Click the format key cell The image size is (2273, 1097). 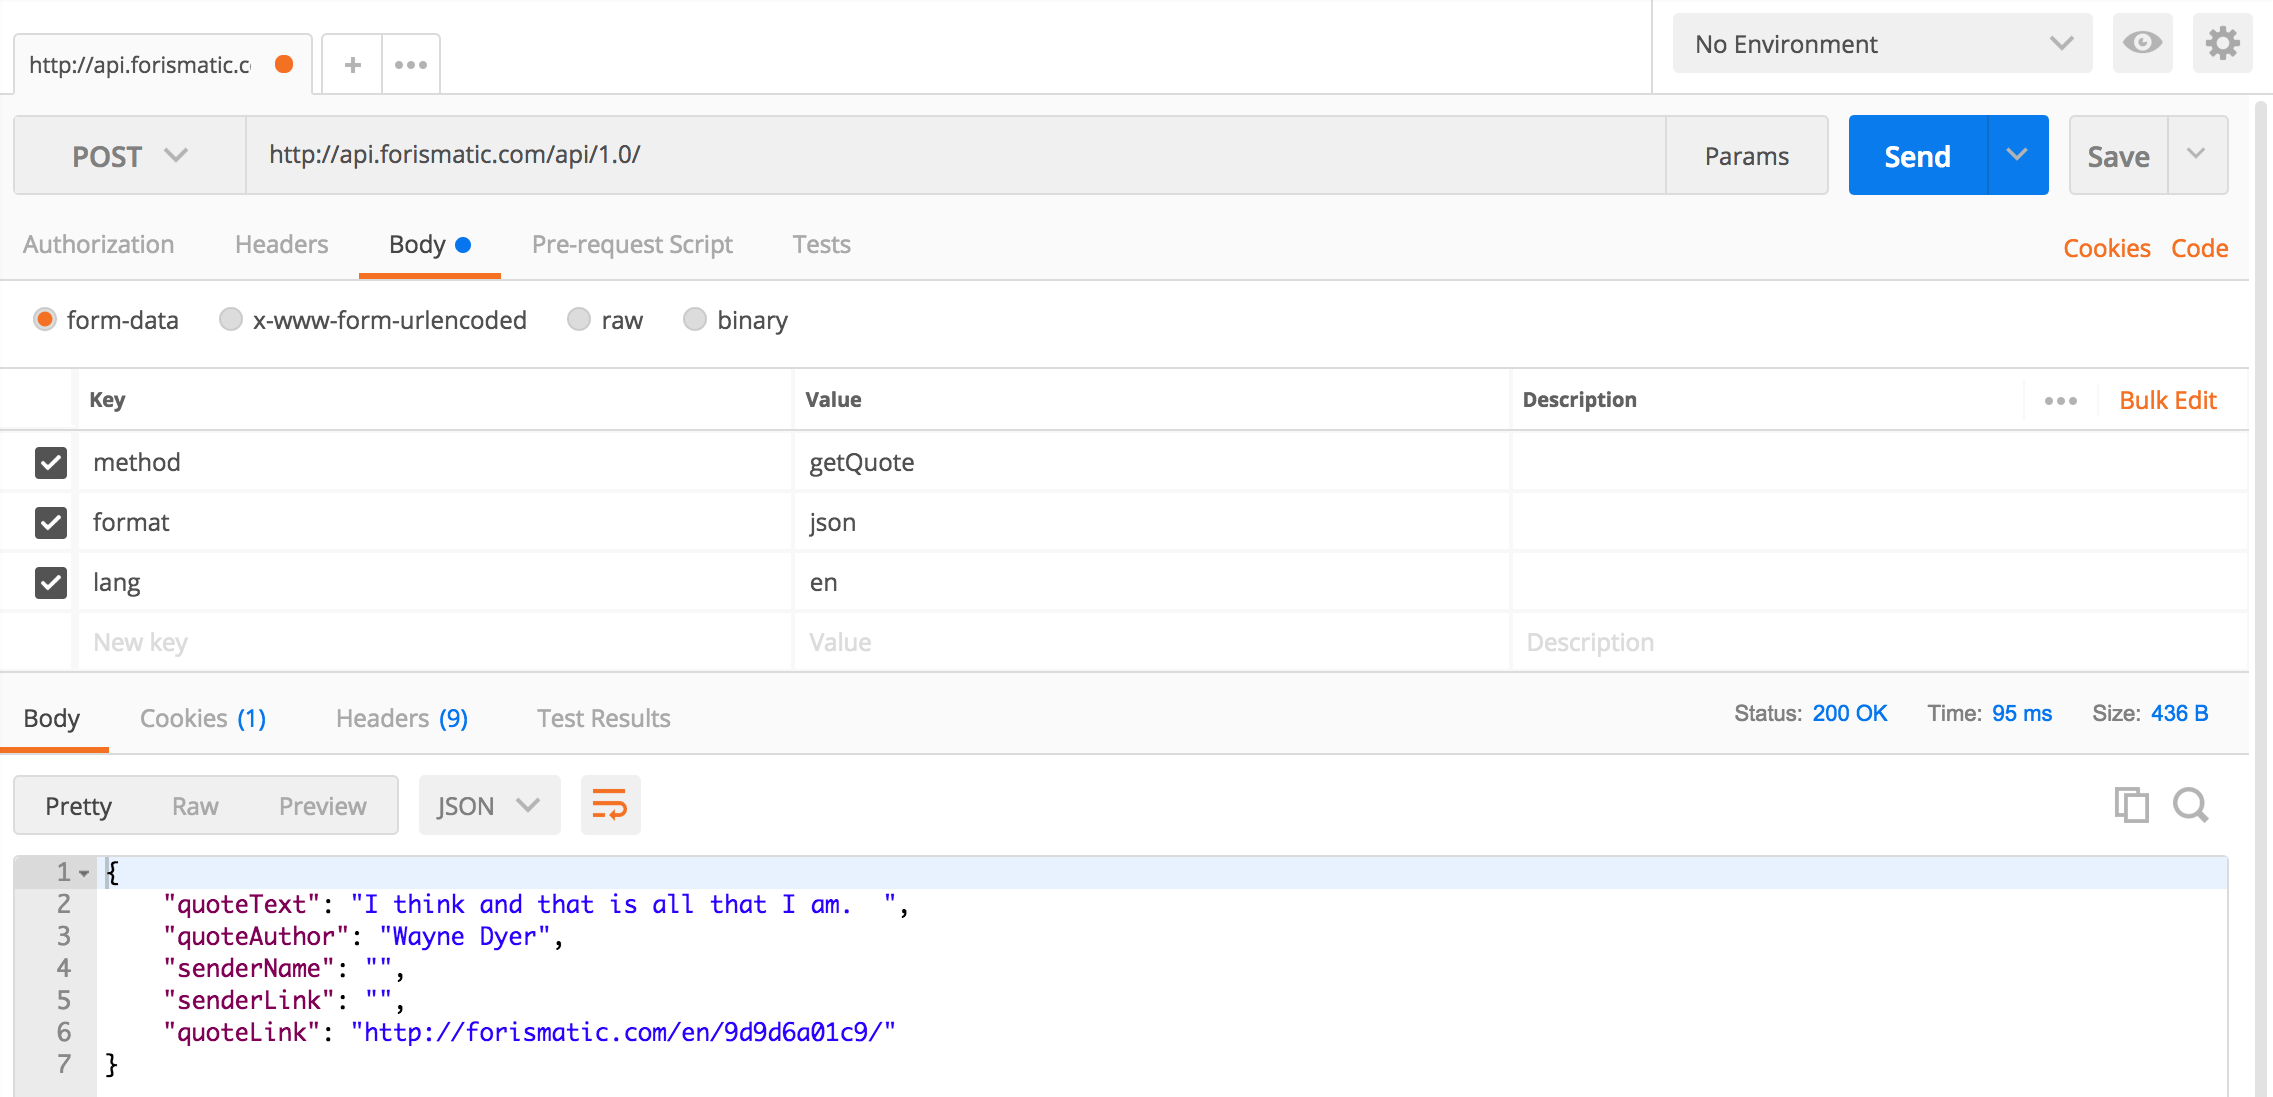pyautogui.click(x=435, y=523)
